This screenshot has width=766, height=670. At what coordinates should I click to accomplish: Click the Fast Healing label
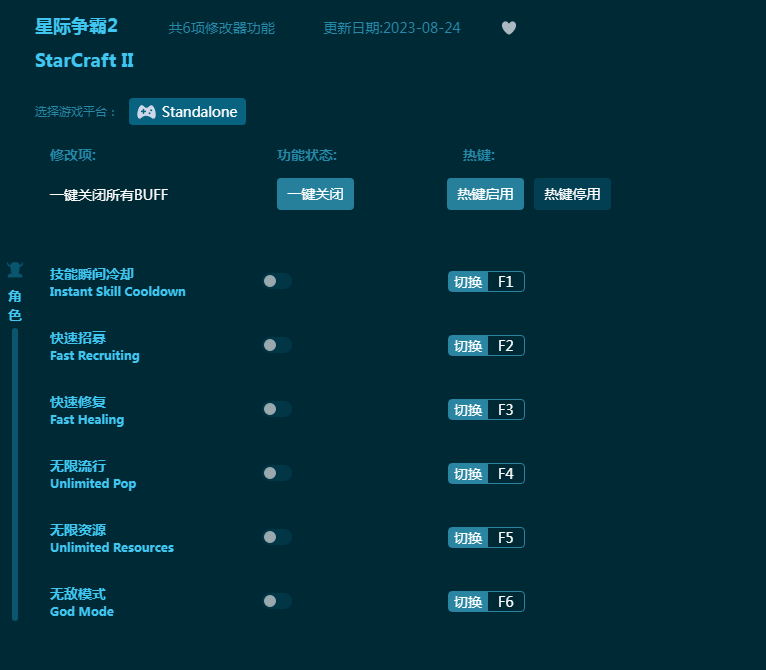tap(87, 420)
